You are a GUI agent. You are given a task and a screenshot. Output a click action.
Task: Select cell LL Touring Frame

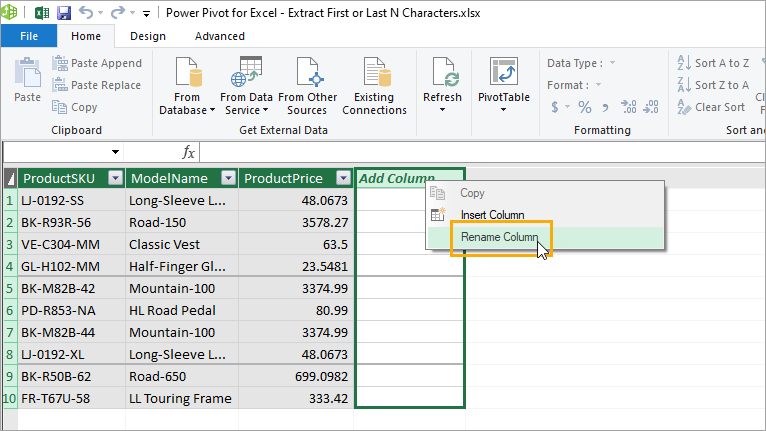coord(182,398)
